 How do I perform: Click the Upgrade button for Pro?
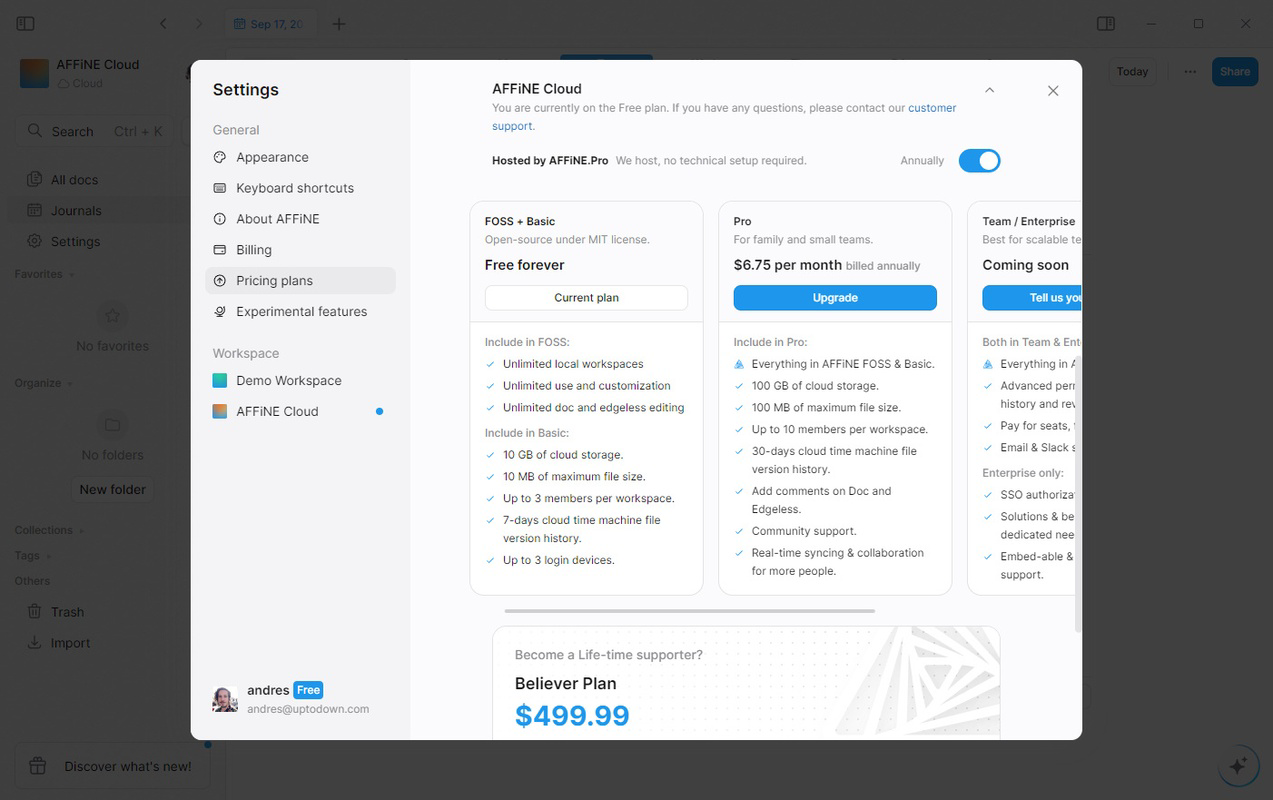point(835,298)
